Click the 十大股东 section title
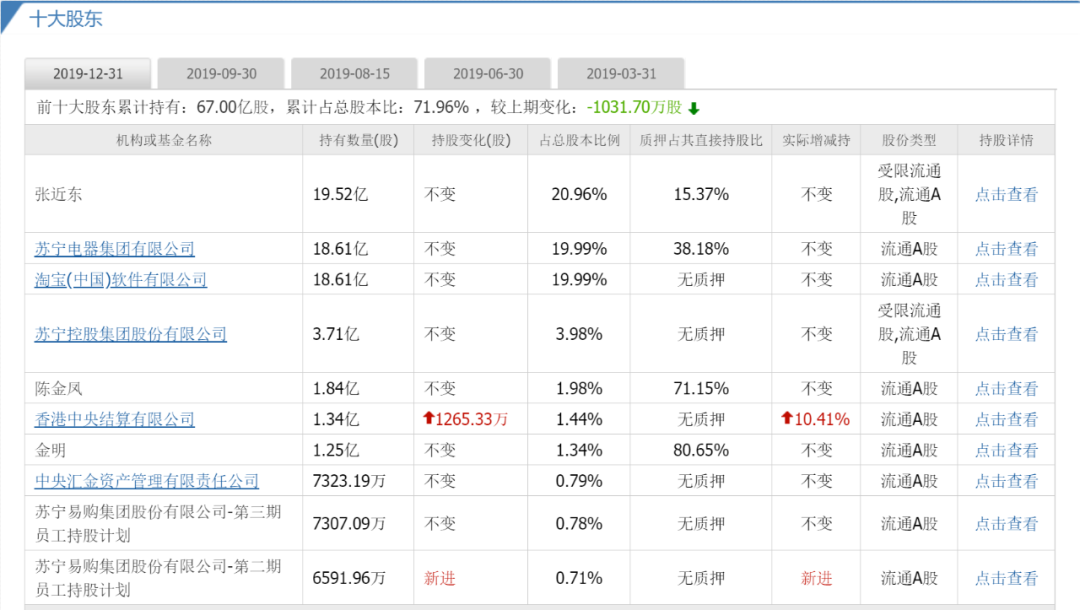 [x=66, y=19]
